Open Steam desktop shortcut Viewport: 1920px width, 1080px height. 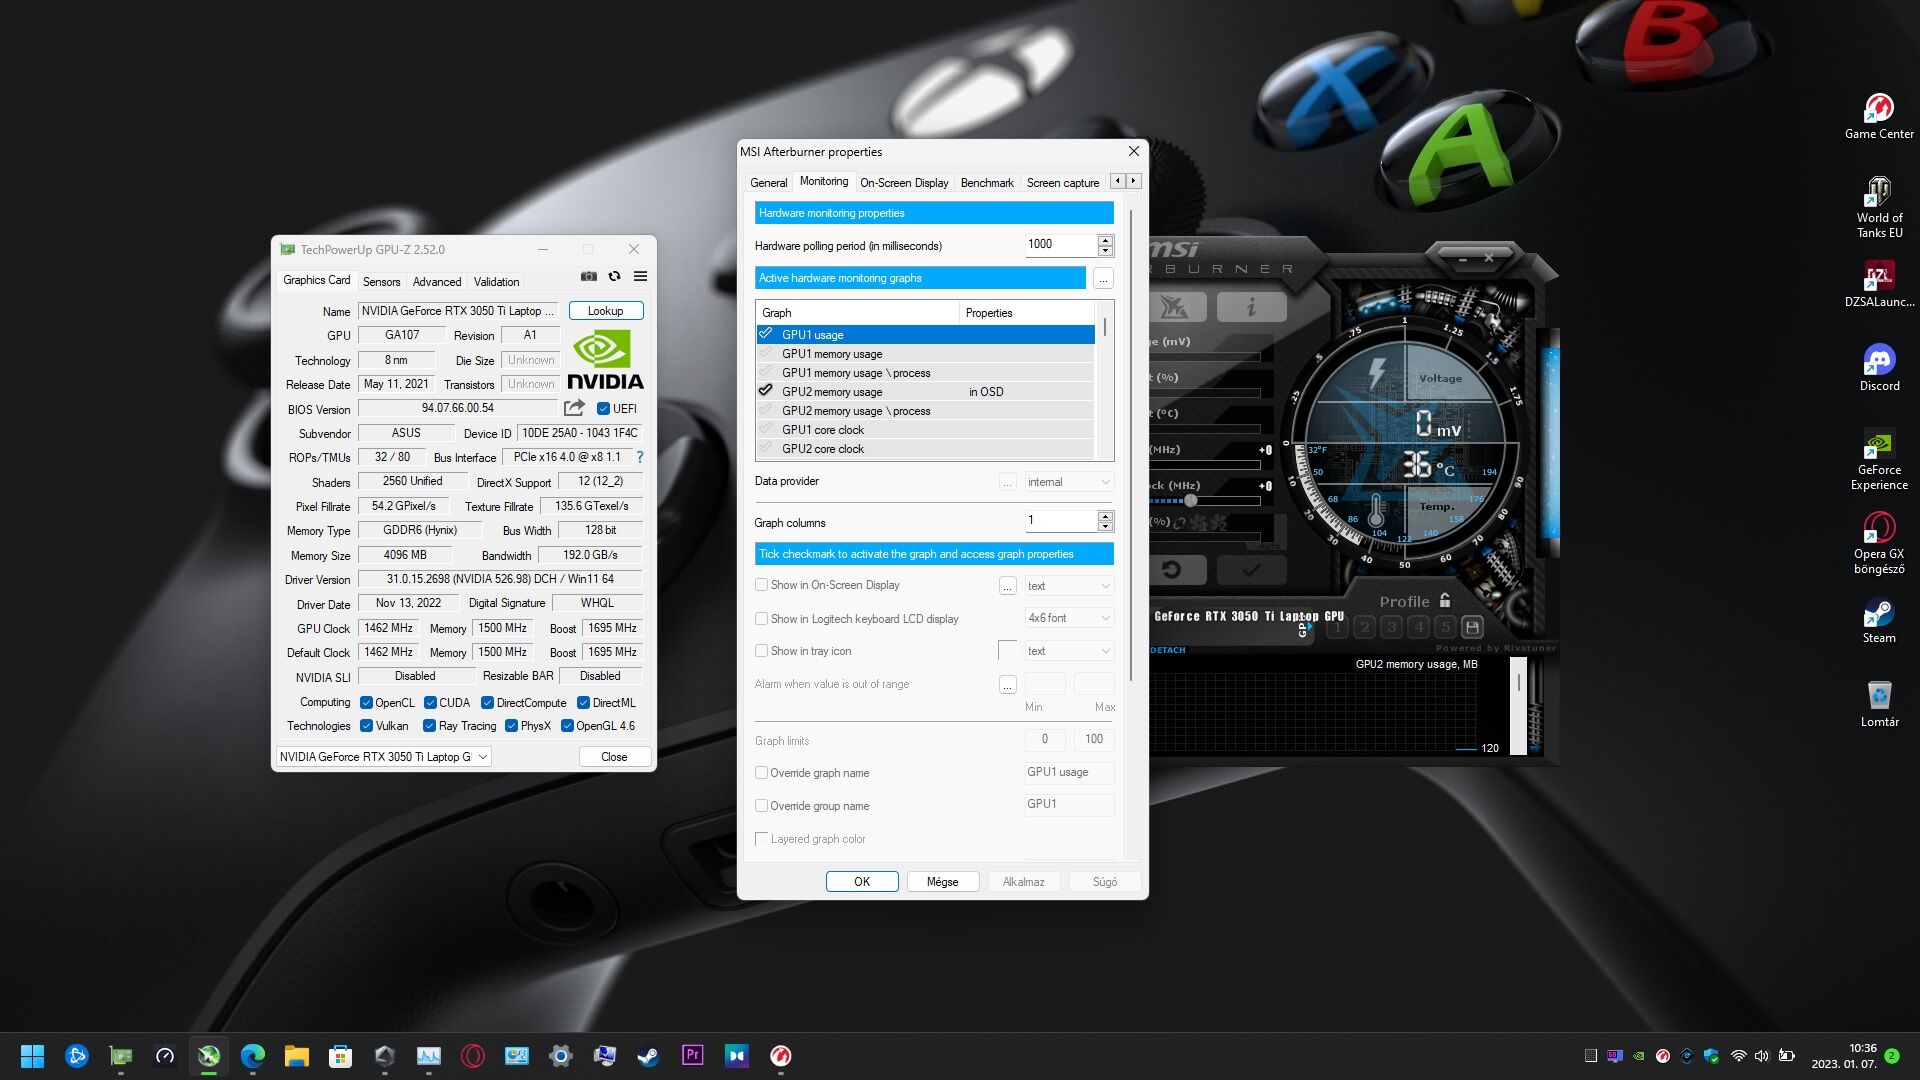(x=1879, y=620)
